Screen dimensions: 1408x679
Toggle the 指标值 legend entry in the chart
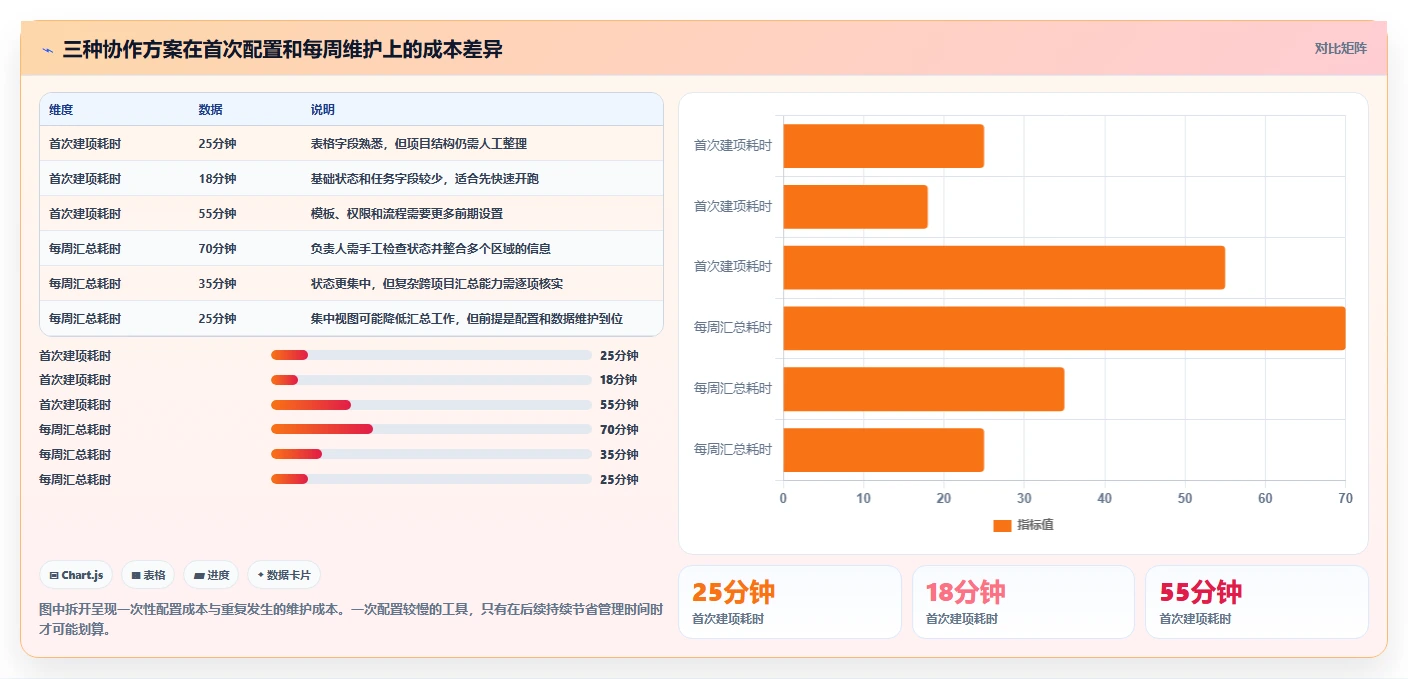click(x=1023, y=525)
